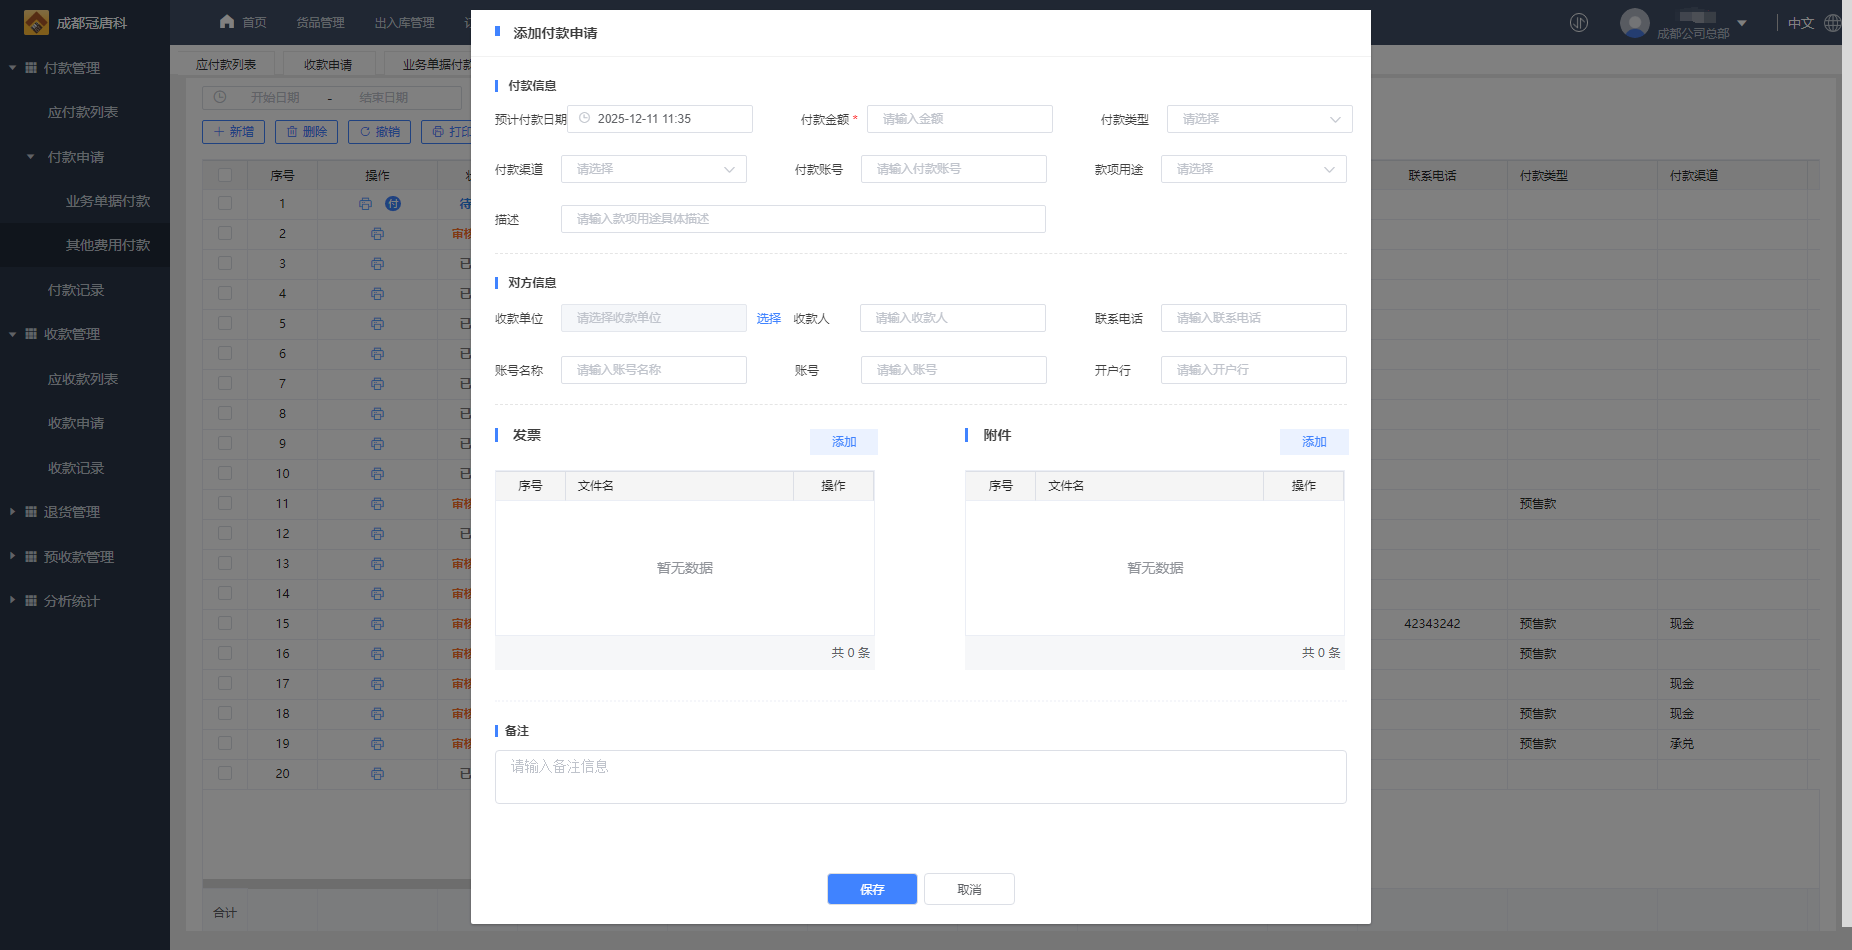Click 添加 in the 附件 section

pos(1314,442)
